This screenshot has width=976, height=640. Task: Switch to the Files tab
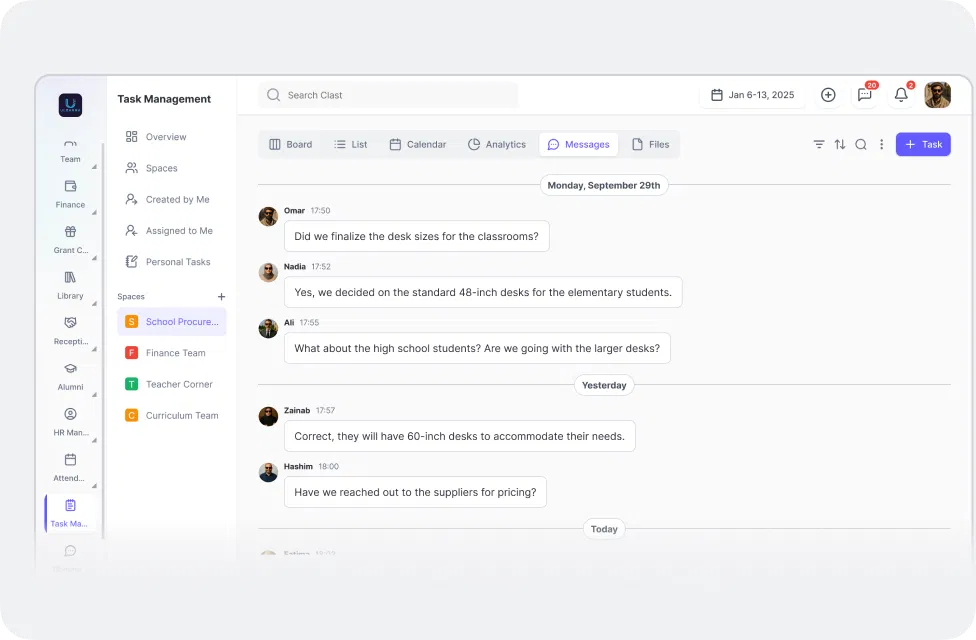[x=650, y=144]
